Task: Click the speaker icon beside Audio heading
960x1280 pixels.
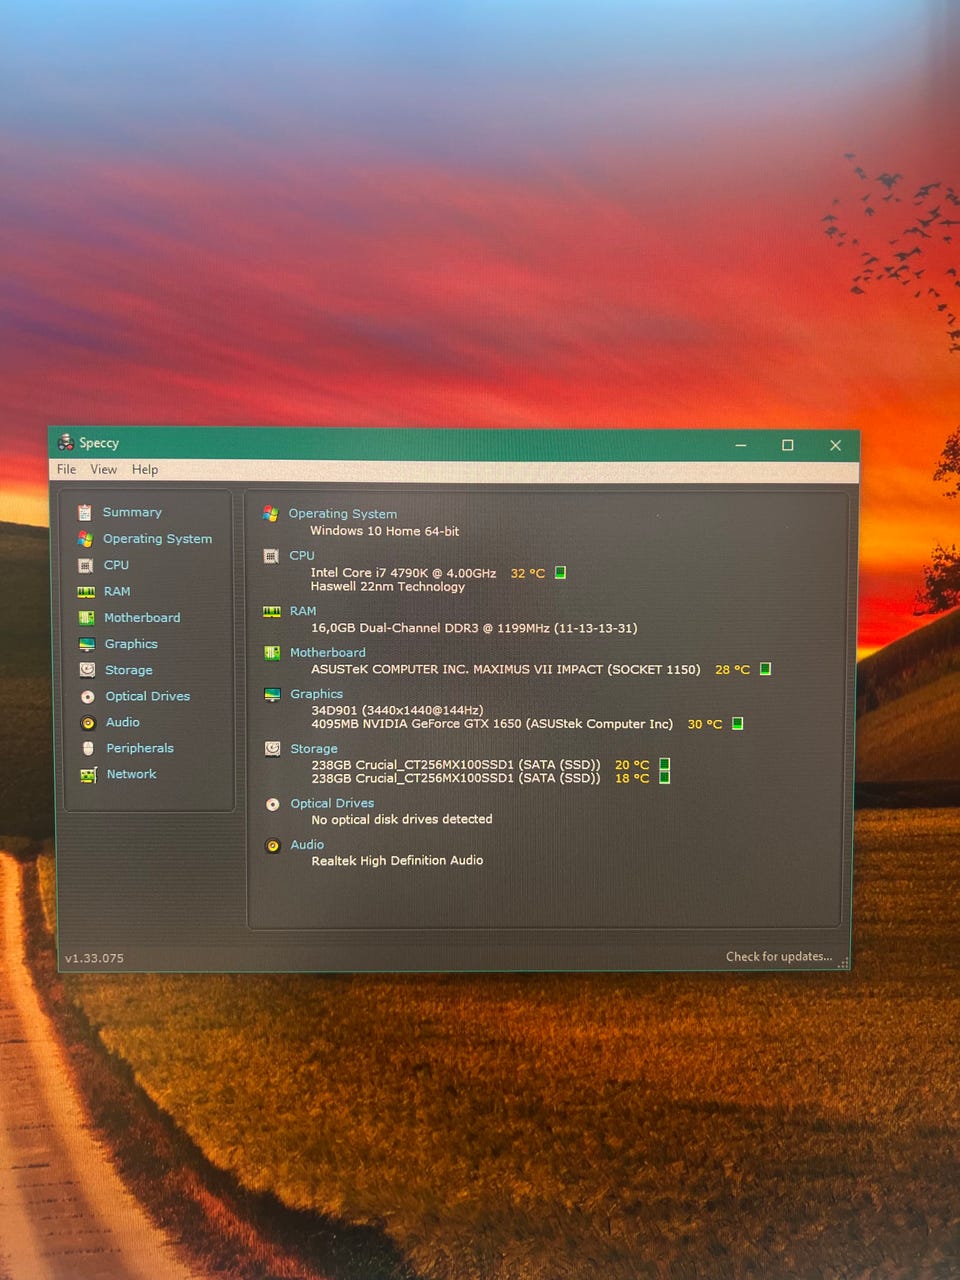Action: click(x=272, y=846)
